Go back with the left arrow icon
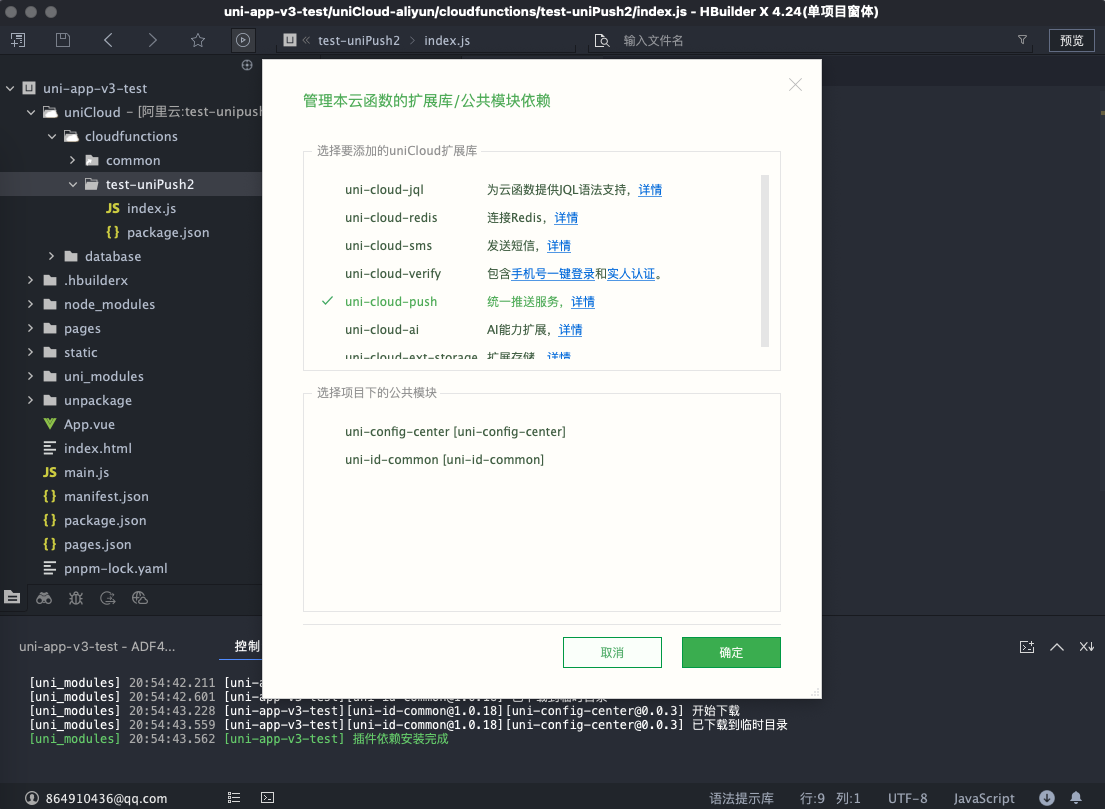The image size is (1105, 809). point(108,40)
